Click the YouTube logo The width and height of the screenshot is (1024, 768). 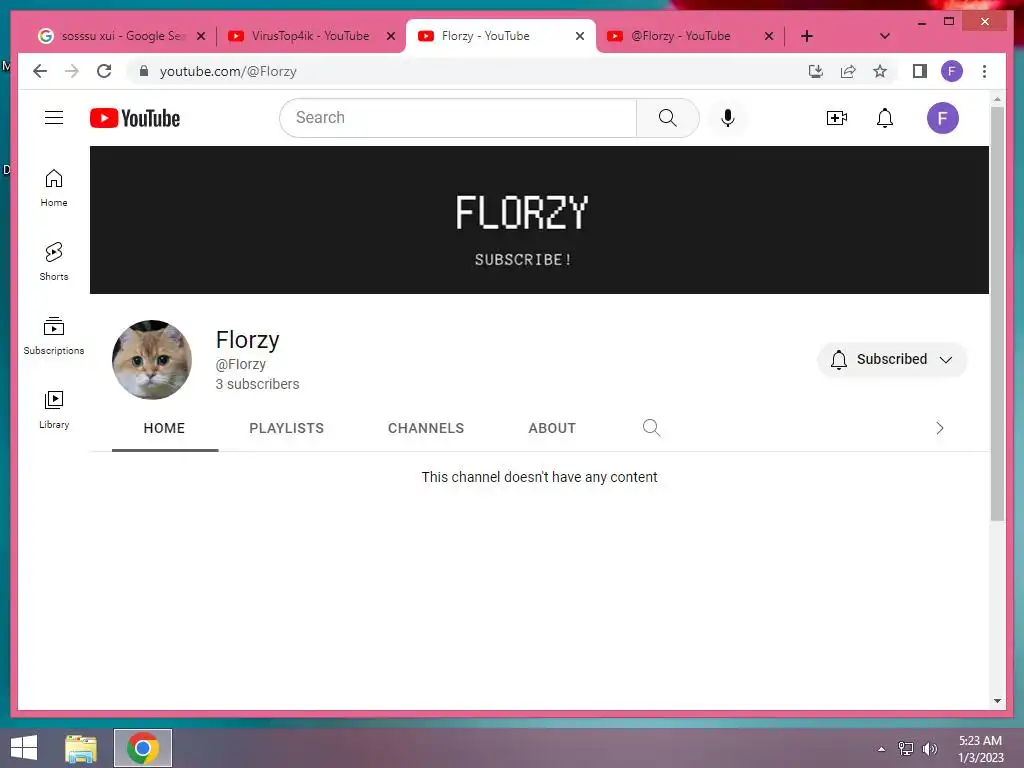click(135, 118)
